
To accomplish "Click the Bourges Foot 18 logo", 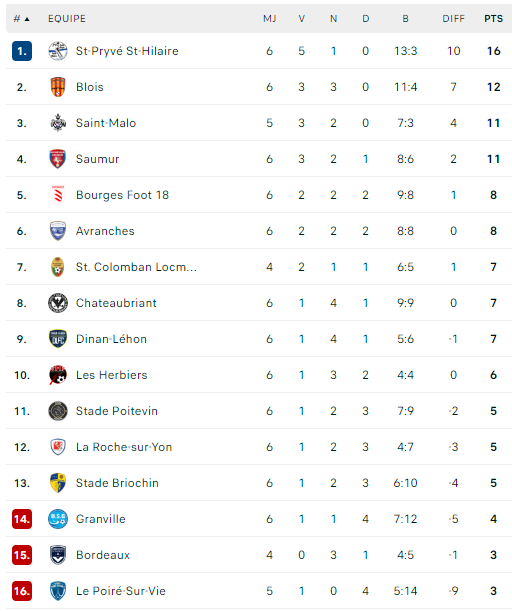I will pyautogui.click(x=58, y=195).
